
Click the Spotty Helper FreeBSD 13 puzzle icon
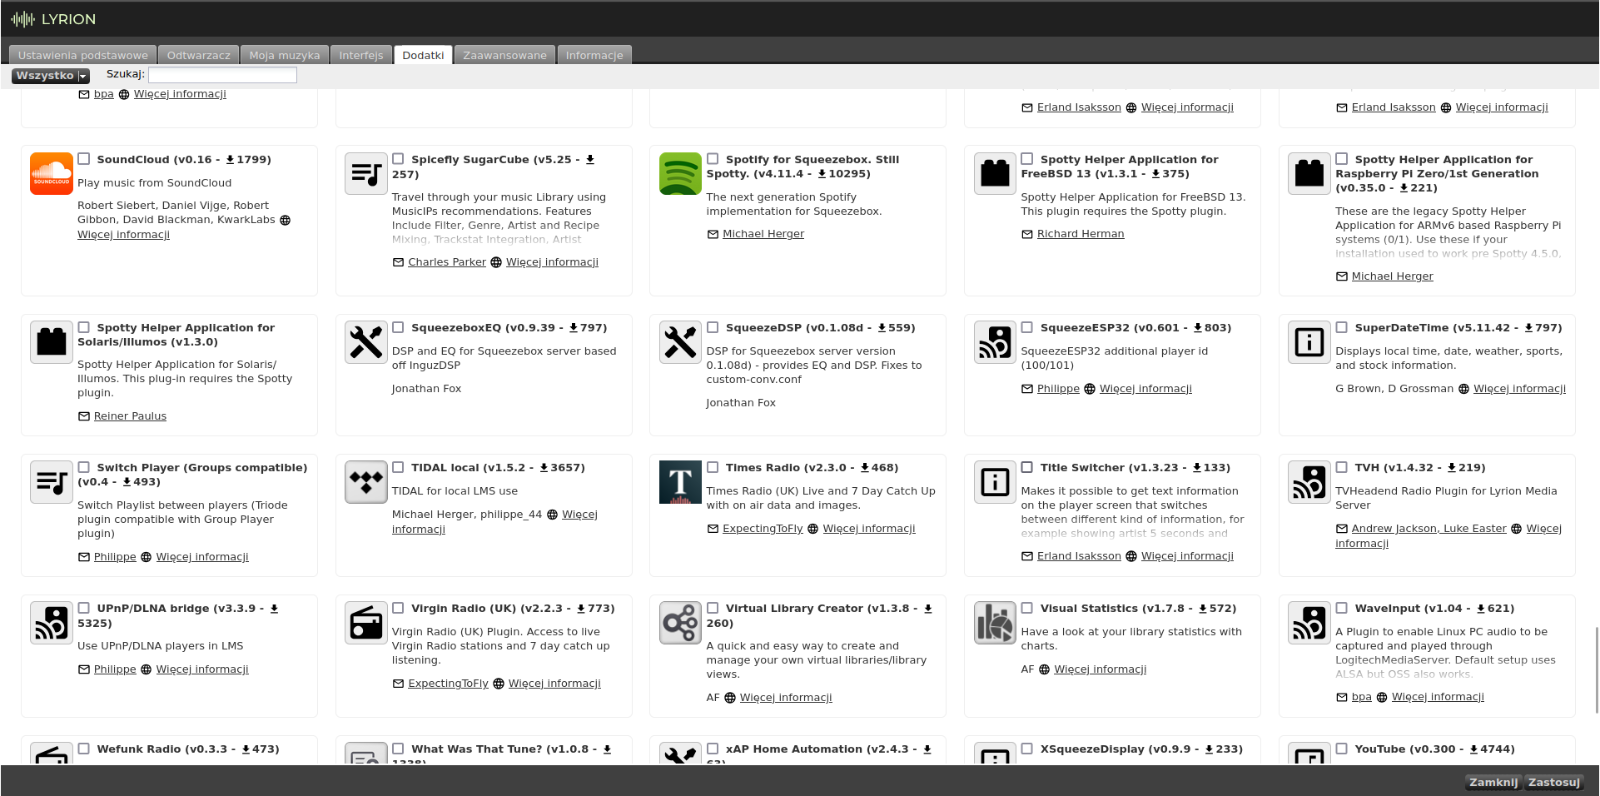pyautogui.click(x=995, y=174)
